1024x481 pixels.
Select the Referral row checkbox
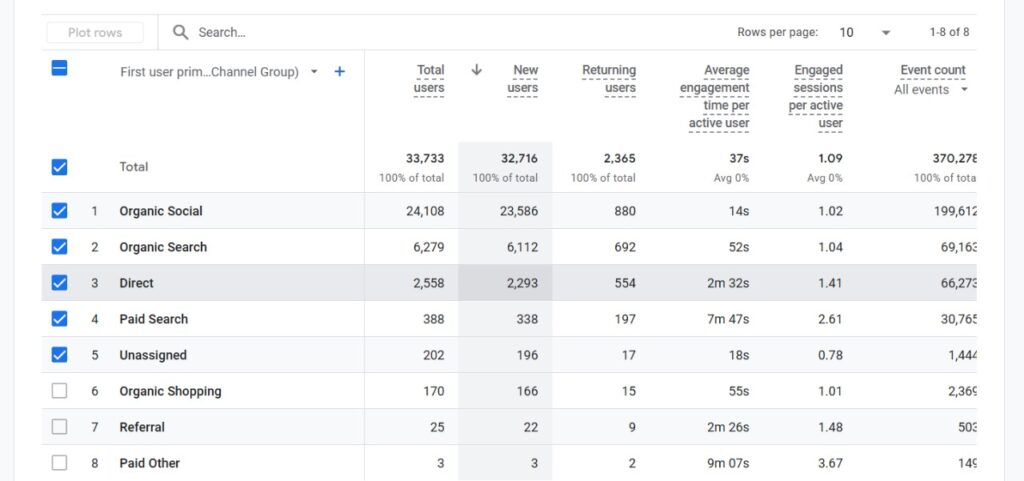point(59,427)
